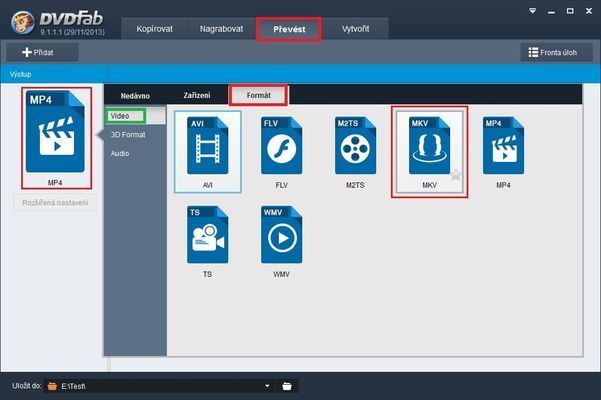
Task: Select the Formát profile tab
Action: click(x=258, y=95)
